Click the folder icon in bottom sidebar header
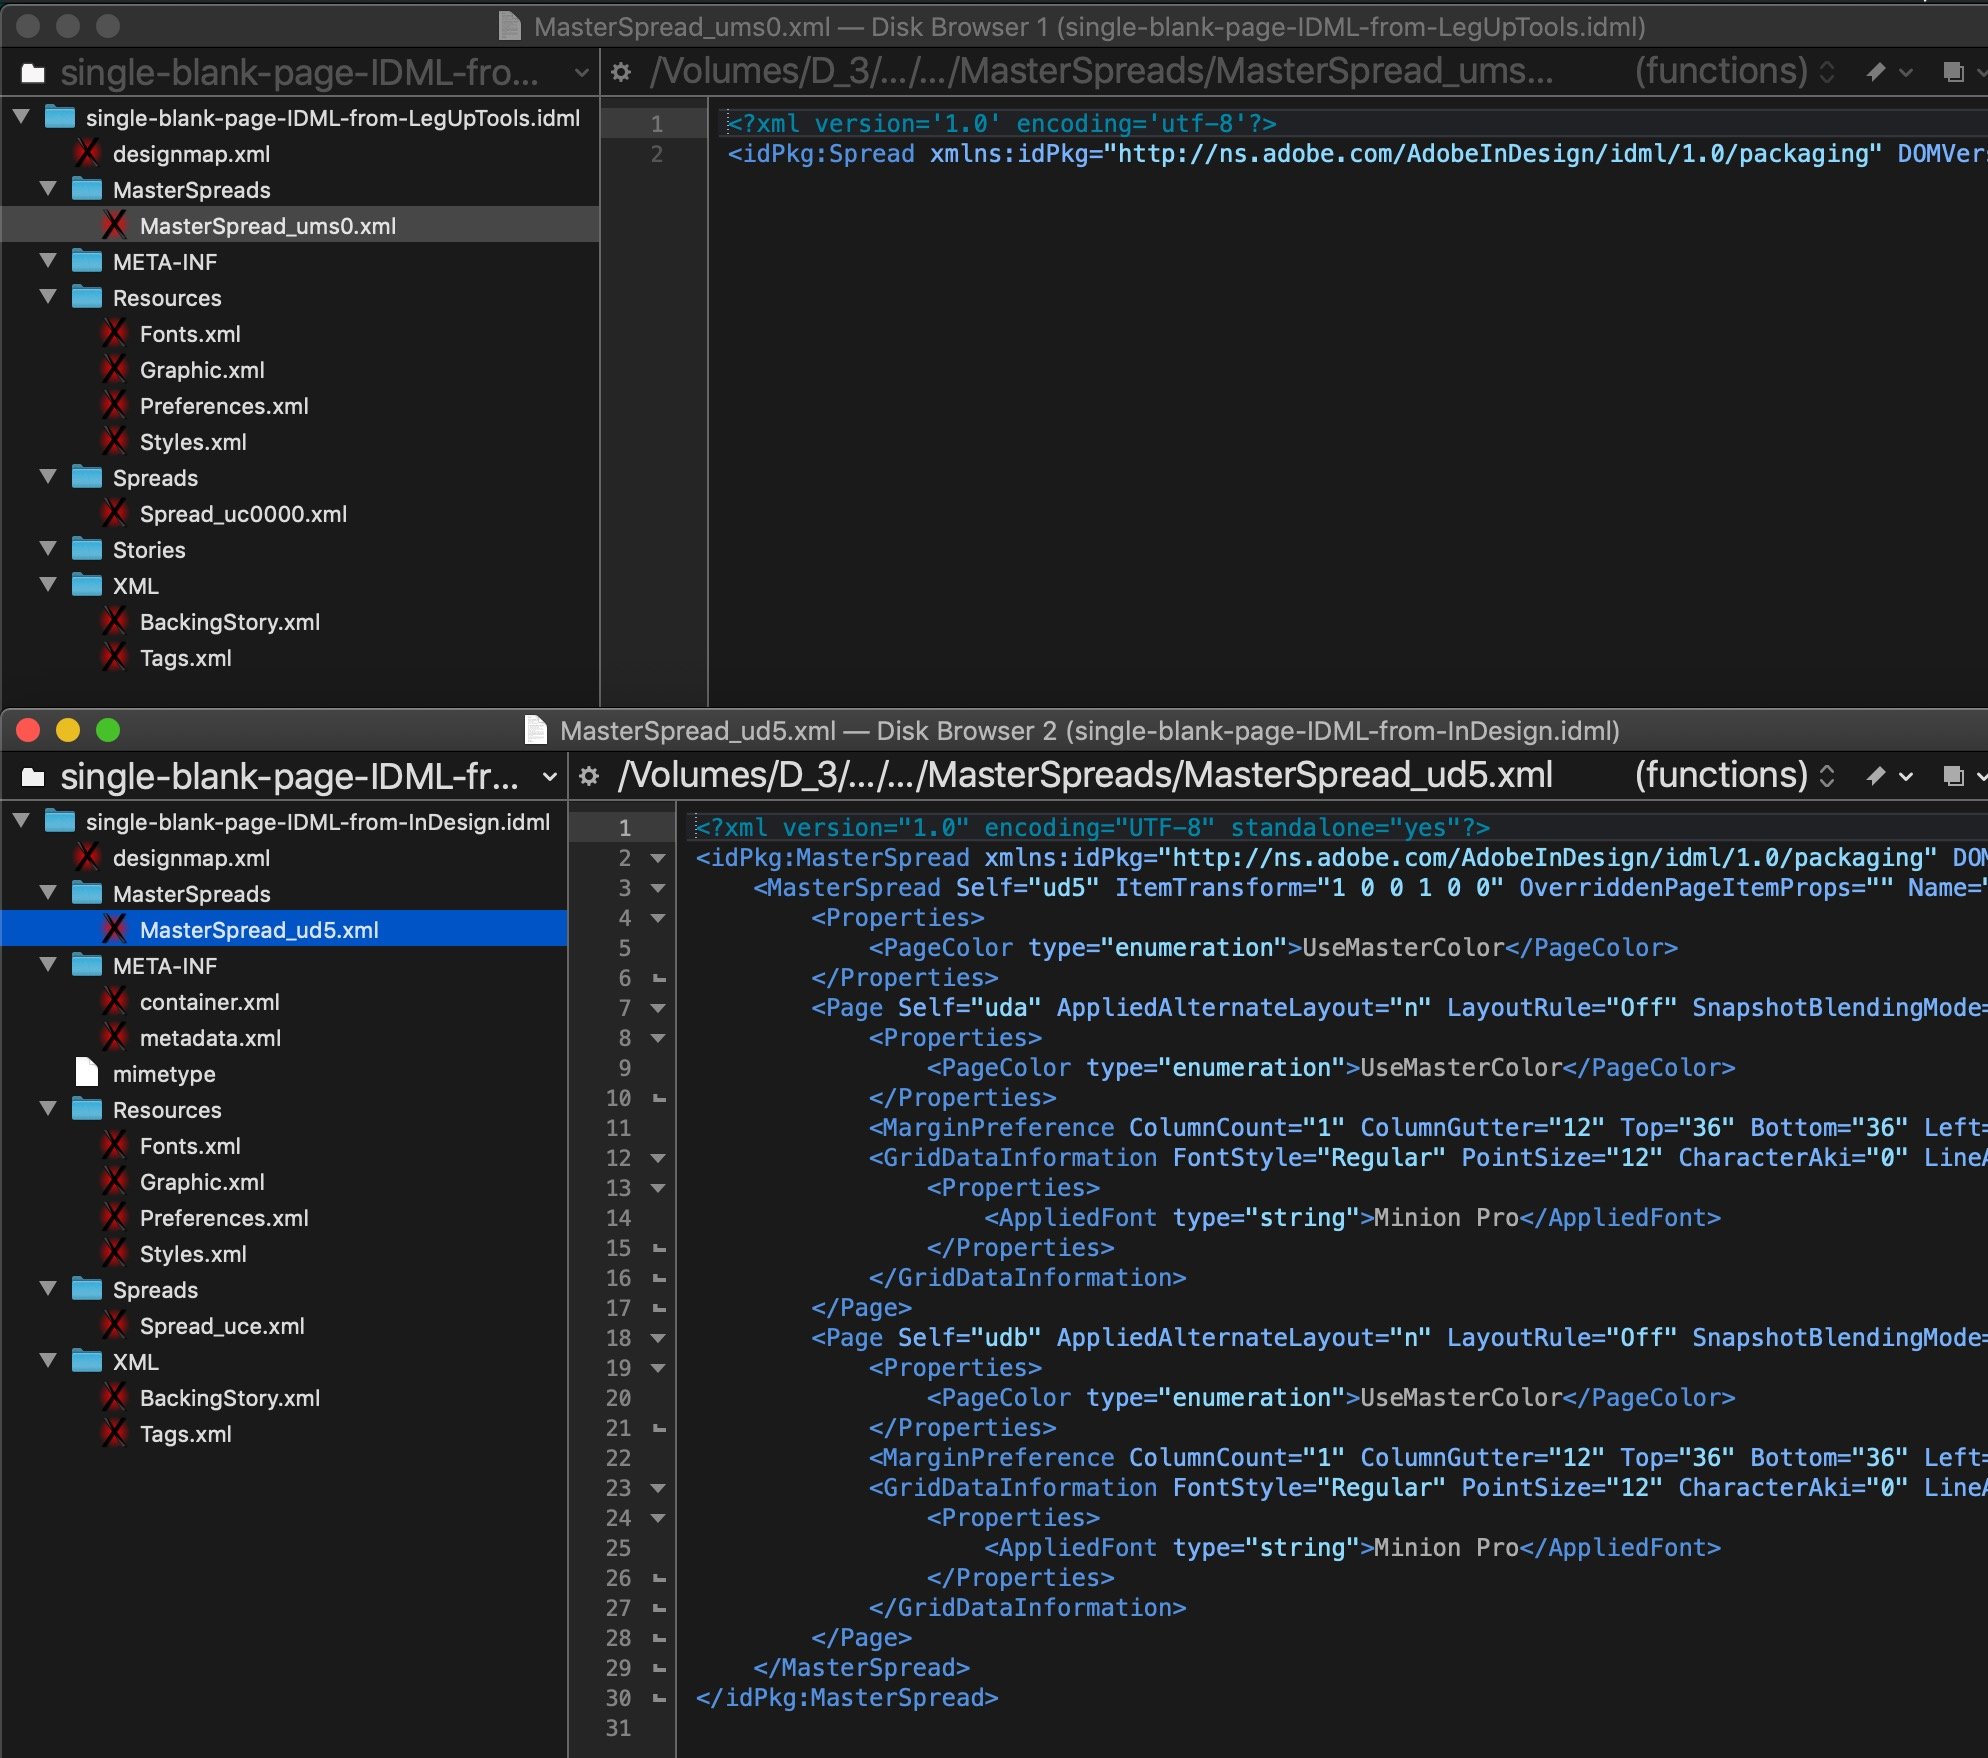 point(33,775)
